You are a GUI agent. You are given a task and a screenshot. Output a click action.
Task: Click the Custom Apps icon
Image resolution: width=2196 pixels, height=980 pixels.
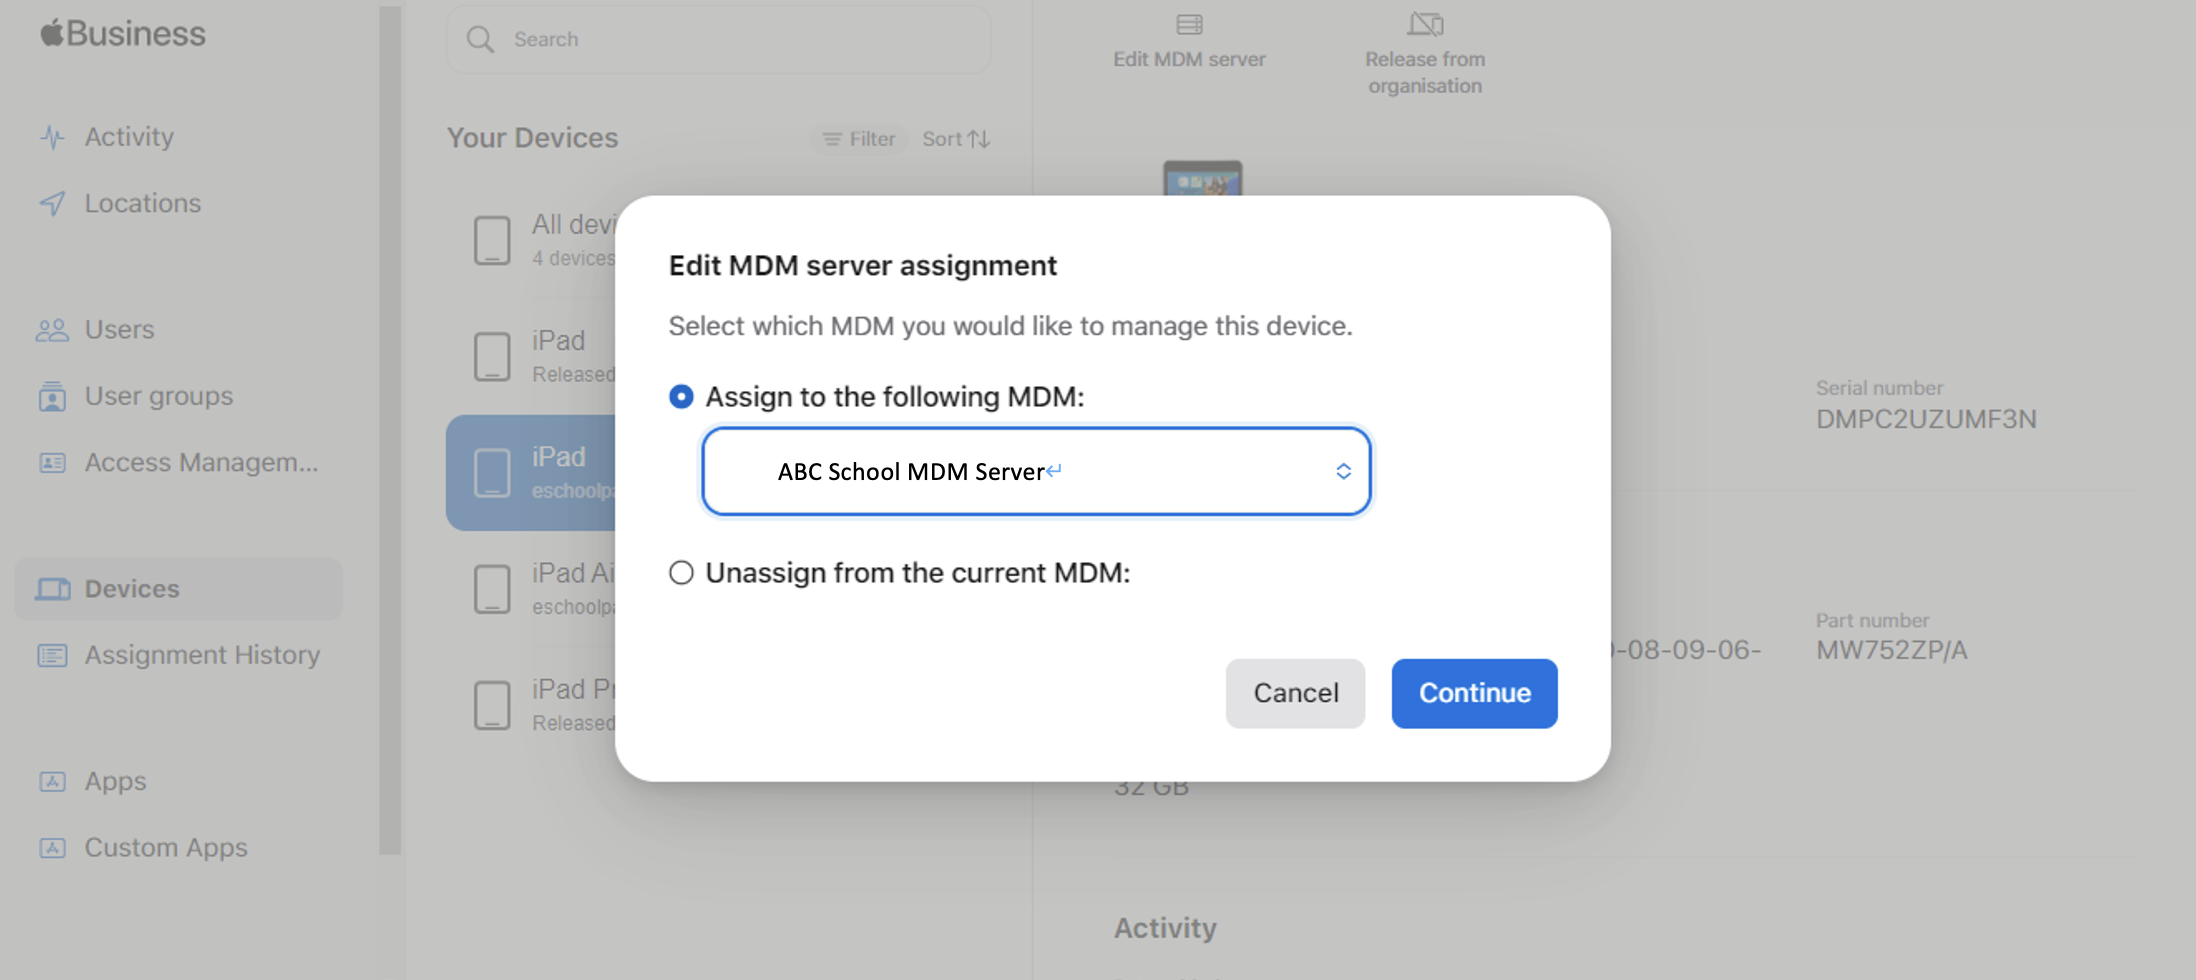52,849
